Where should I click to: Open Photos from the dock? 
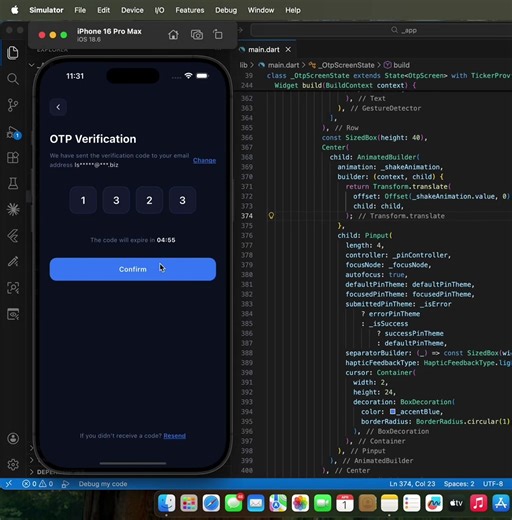pyautogui.click(x=300, y=503)
